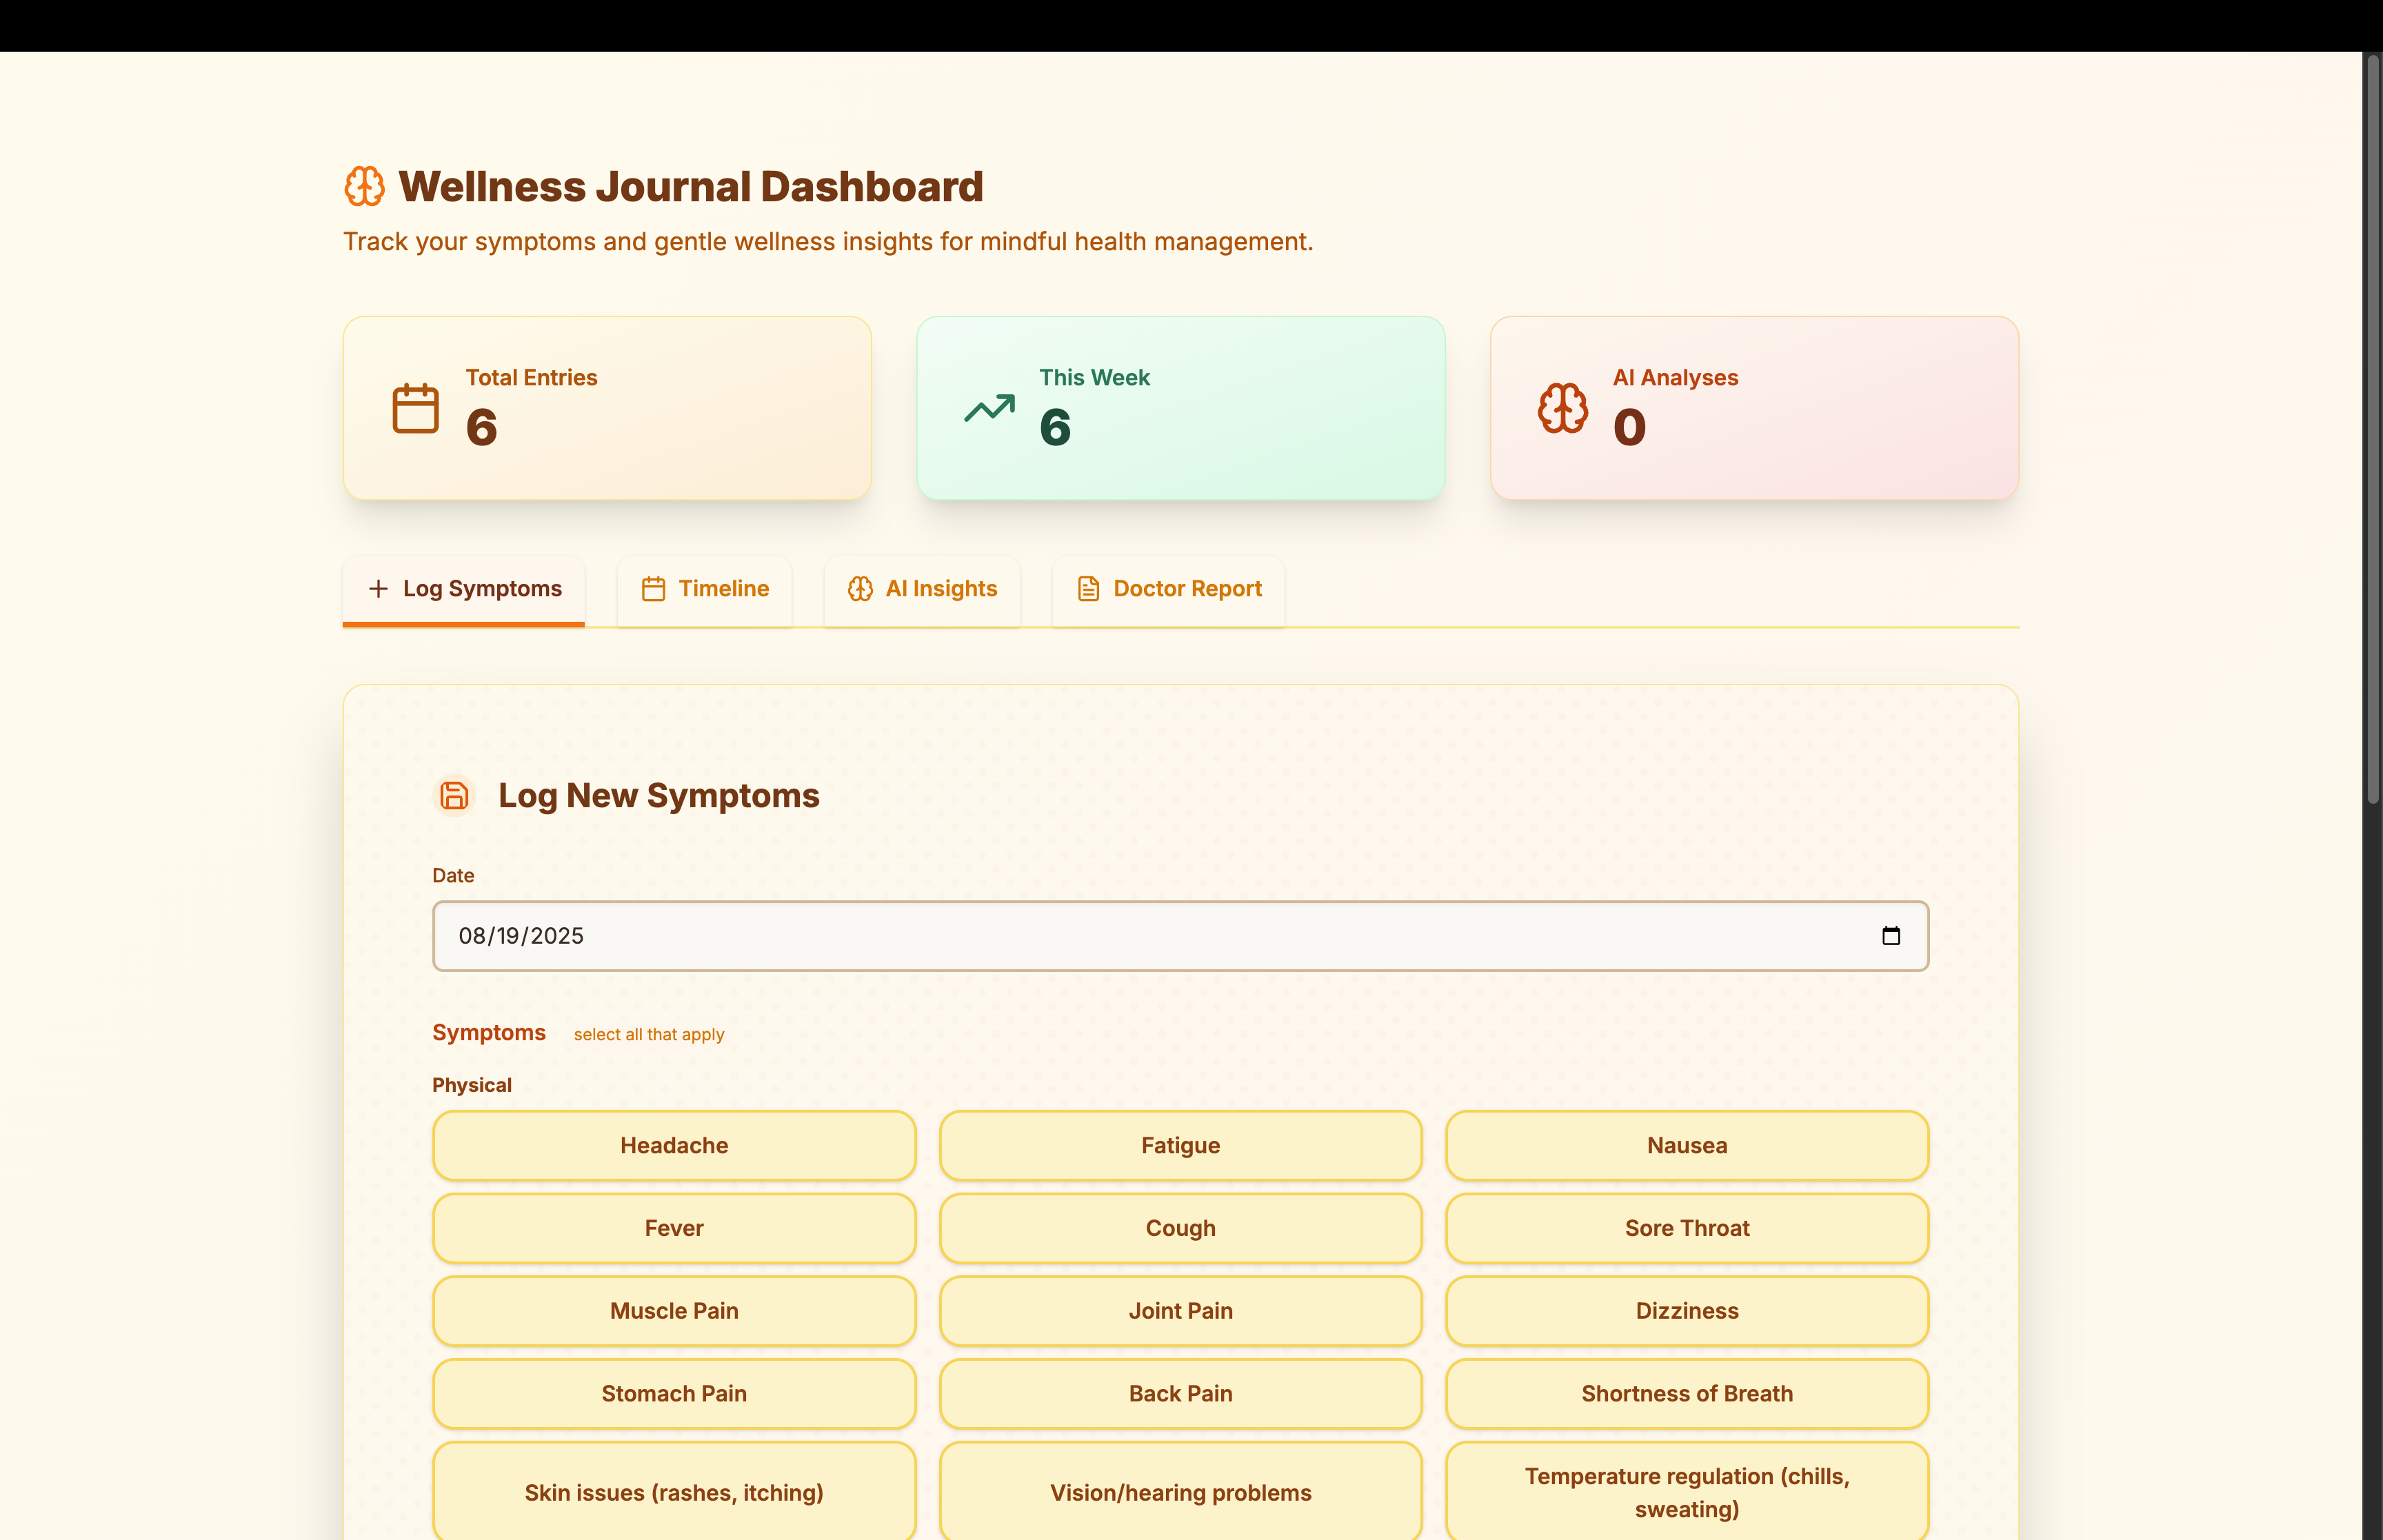Open the date picker calendar dropdown

[x=1890, y=936]
